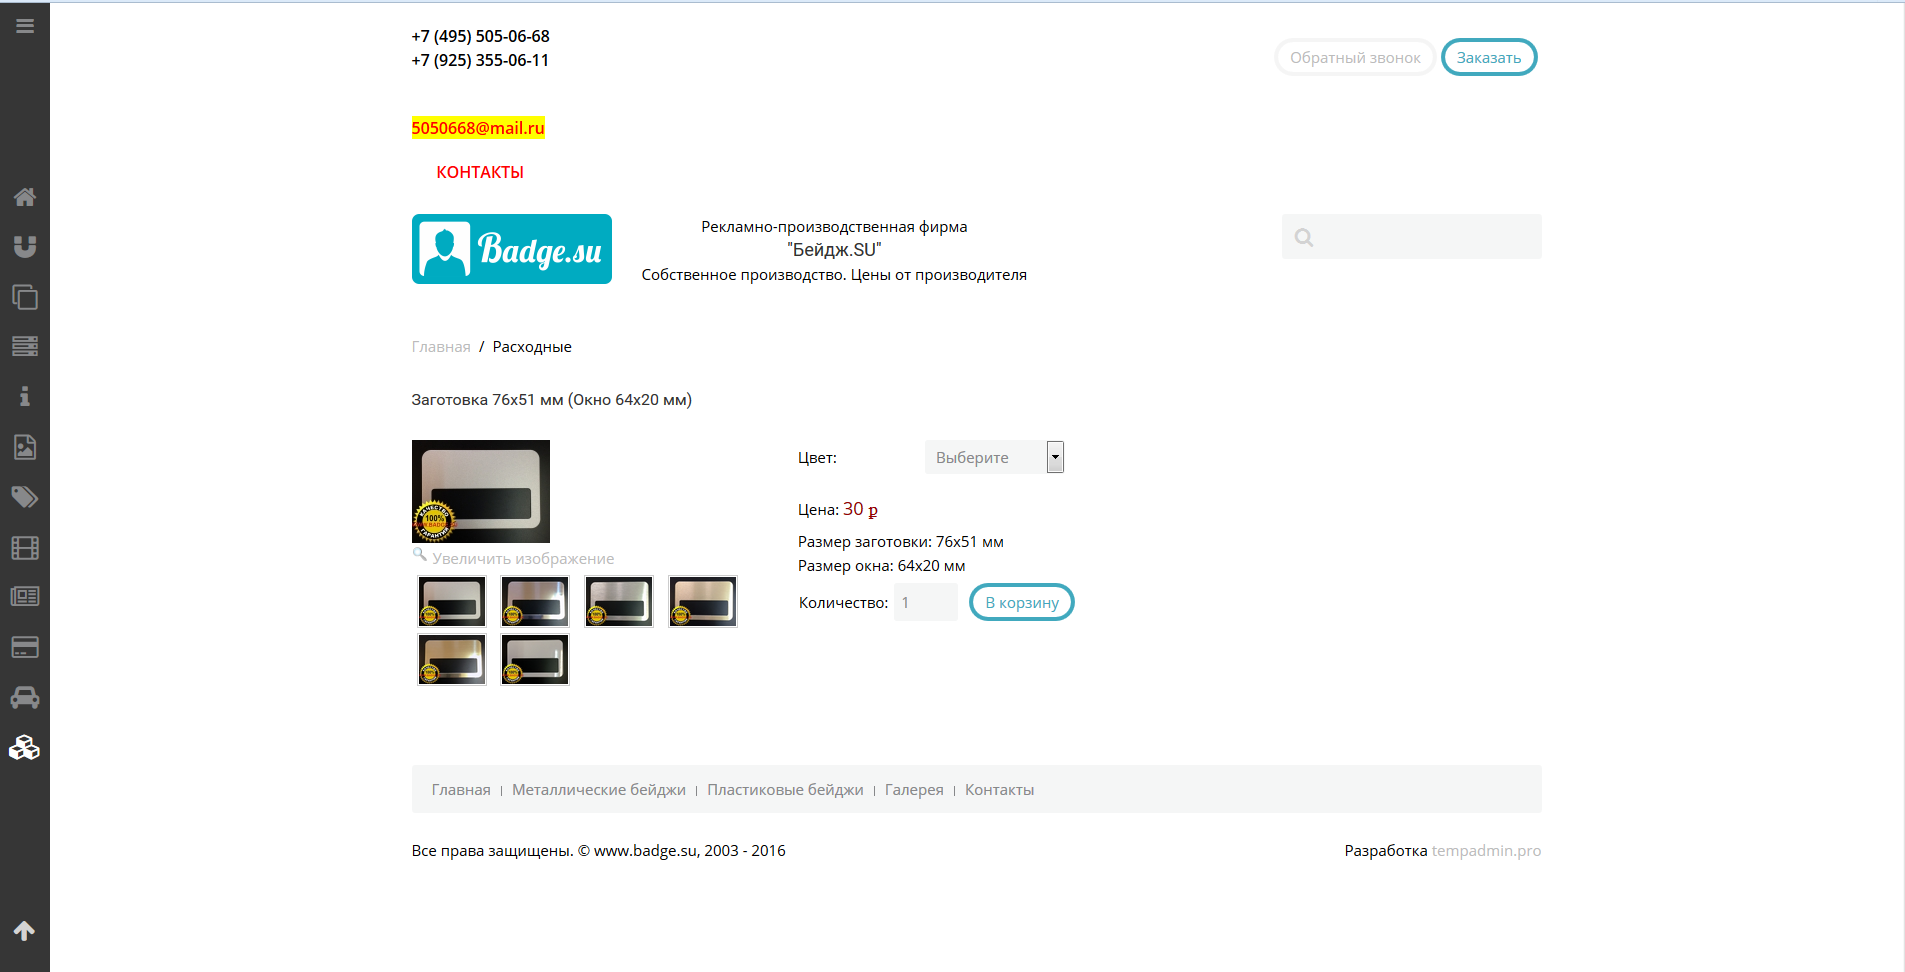Open the Выберите color selector
Screen dimensions: 1905x972
[x=985, y=457]
